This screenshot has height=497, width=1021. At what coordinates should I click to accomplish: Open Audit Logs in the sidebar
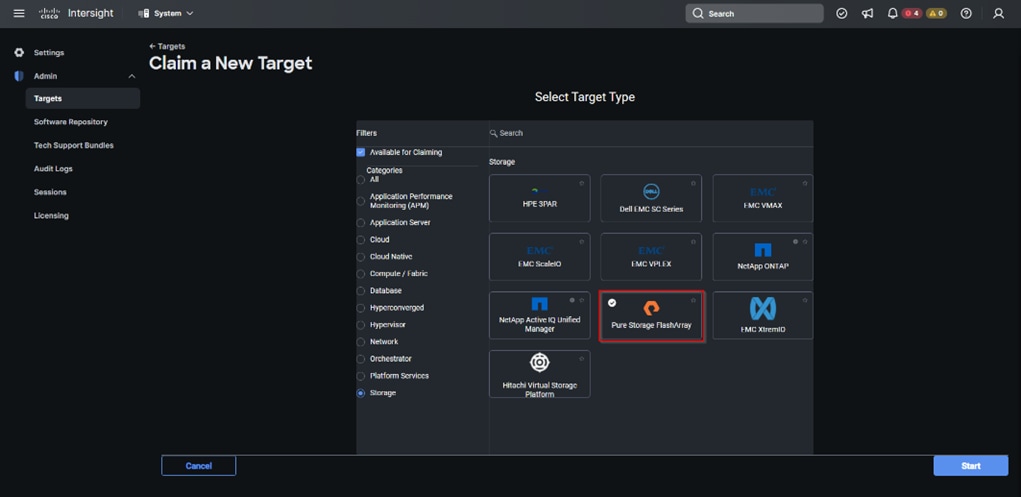pos(53,169)
